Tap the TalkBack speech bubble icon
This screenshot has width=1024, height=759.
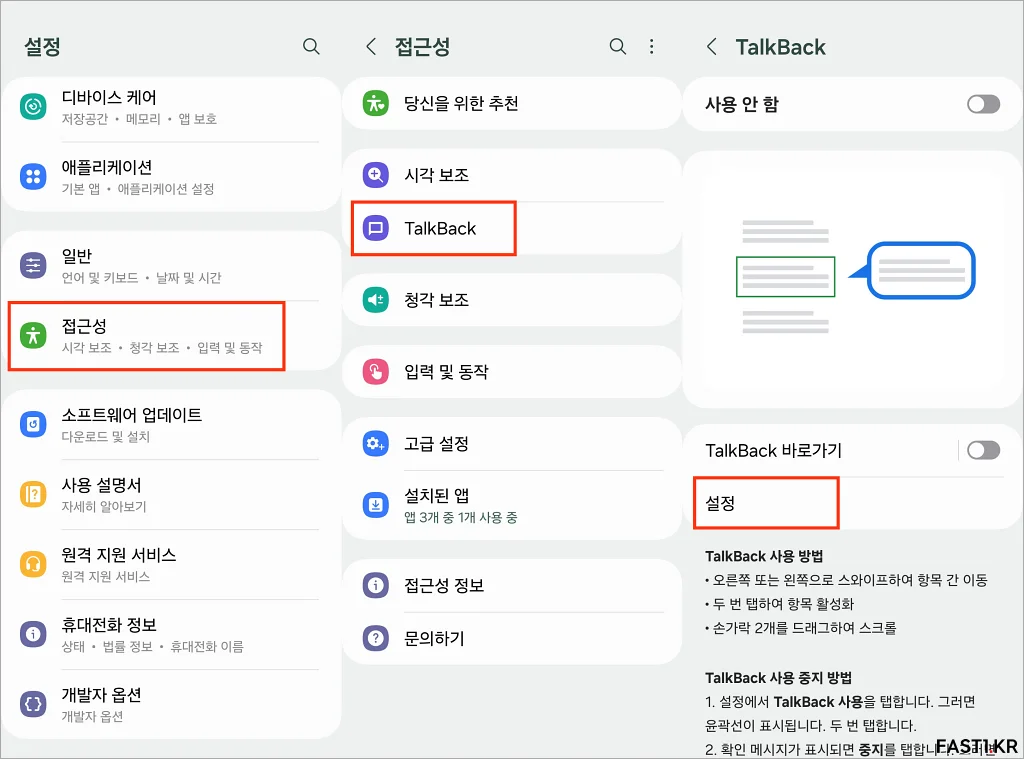tap(376, 228)
